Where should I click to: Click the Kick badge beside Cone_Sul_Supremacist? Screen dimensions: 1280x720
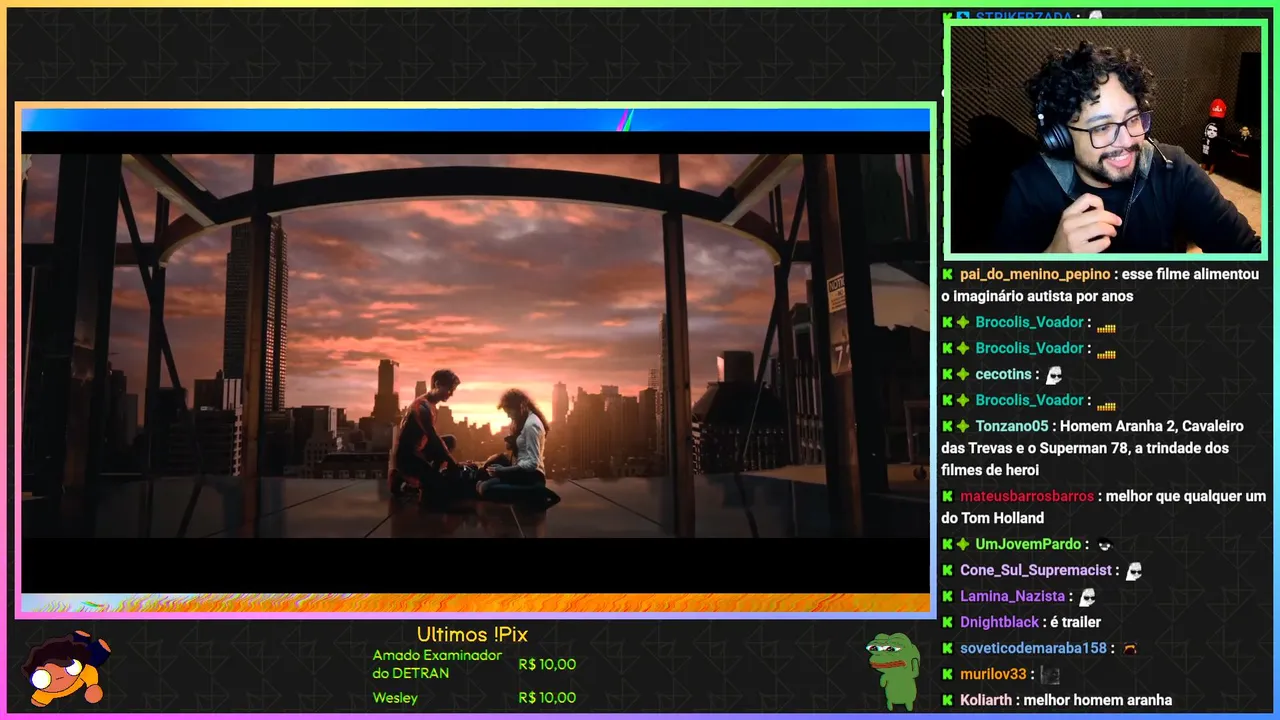(x=947, y=570)
